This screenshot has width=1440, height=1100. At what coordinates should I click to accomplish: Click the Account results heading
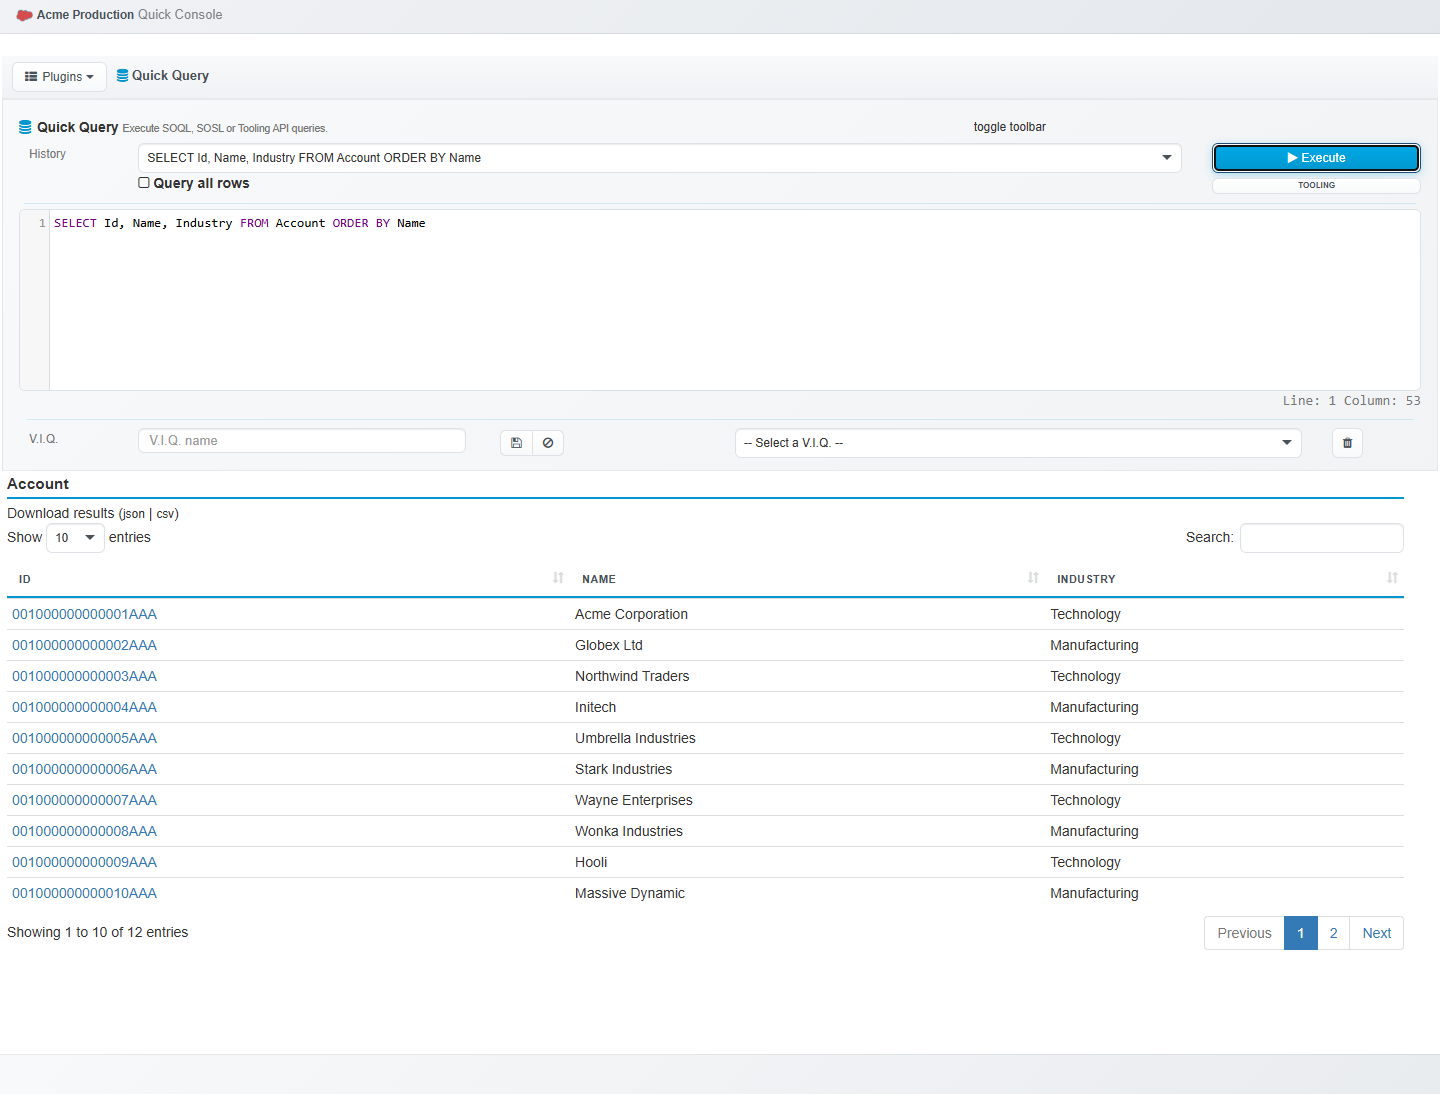38,484
